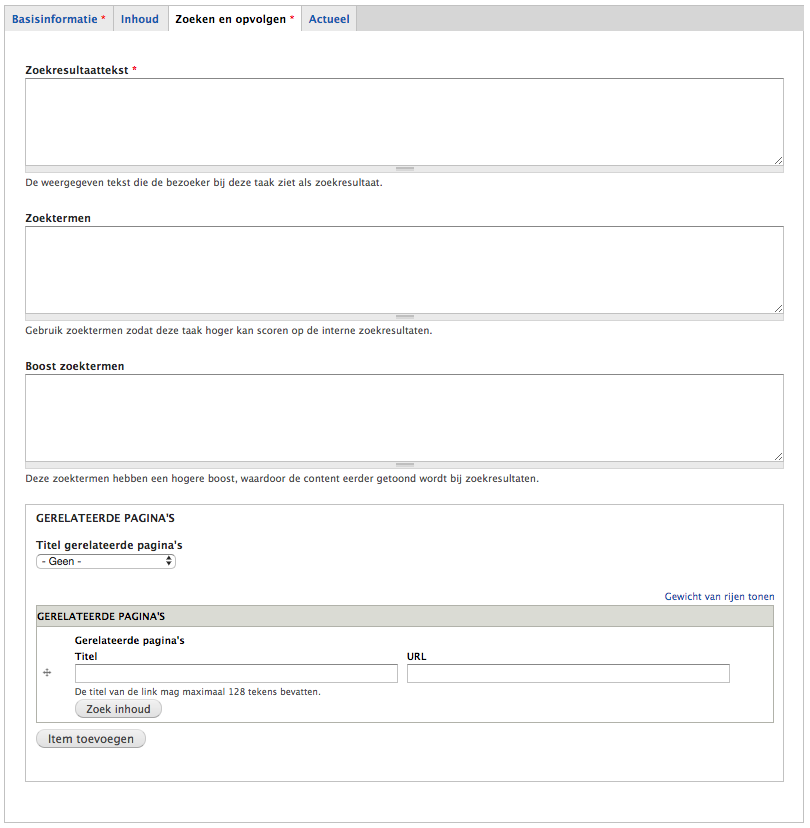
Task: Click the corner resize handle of the Zoektermen textarea
Action: pos(778,307)
